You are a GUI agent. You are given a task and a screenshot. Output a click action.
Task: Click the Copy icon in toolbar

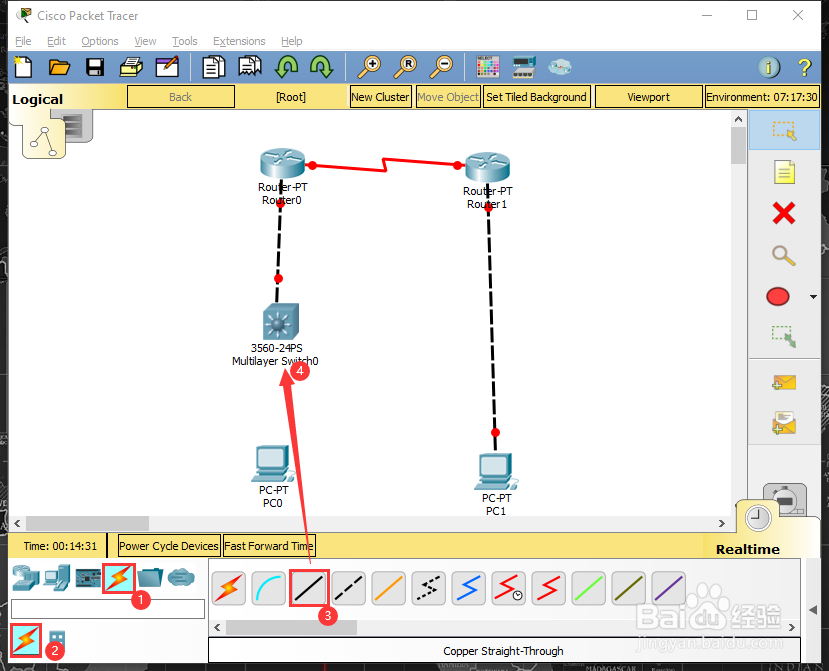(x=214, y=67)
